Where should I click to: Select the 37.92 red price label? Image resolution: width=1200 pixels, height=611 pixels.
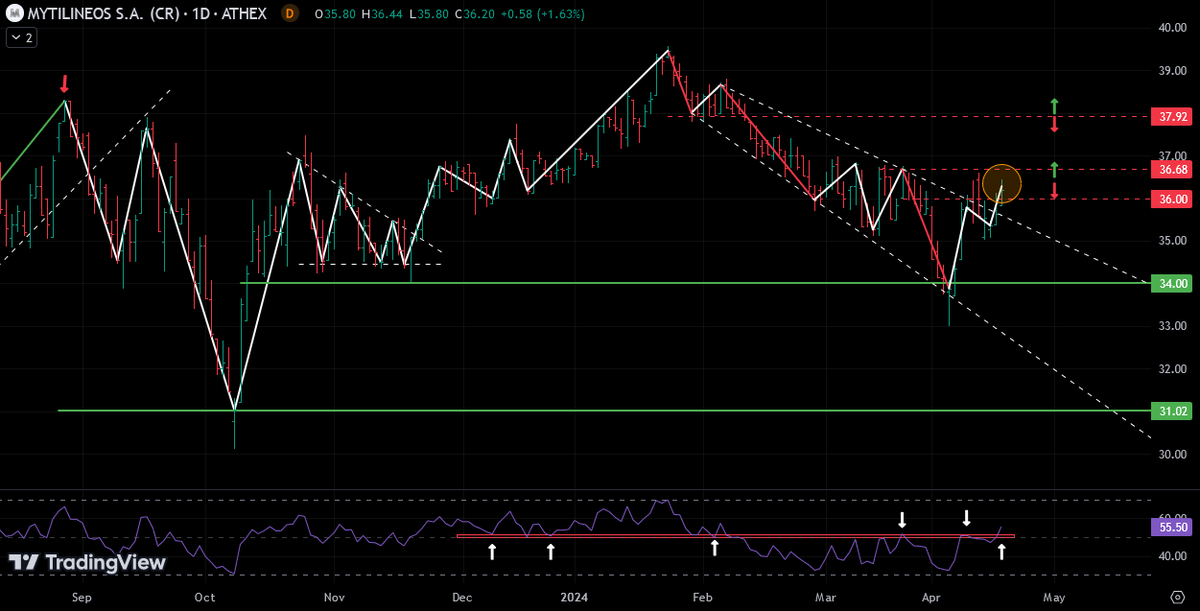[x=1169, y=116]
